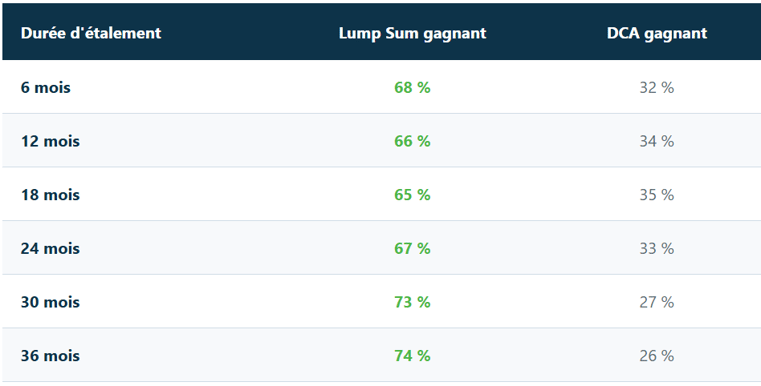Click the green 68 % Lump Sum value
Image resolution: width=761 pixels, height=386 pixels.
pos(412,88)
